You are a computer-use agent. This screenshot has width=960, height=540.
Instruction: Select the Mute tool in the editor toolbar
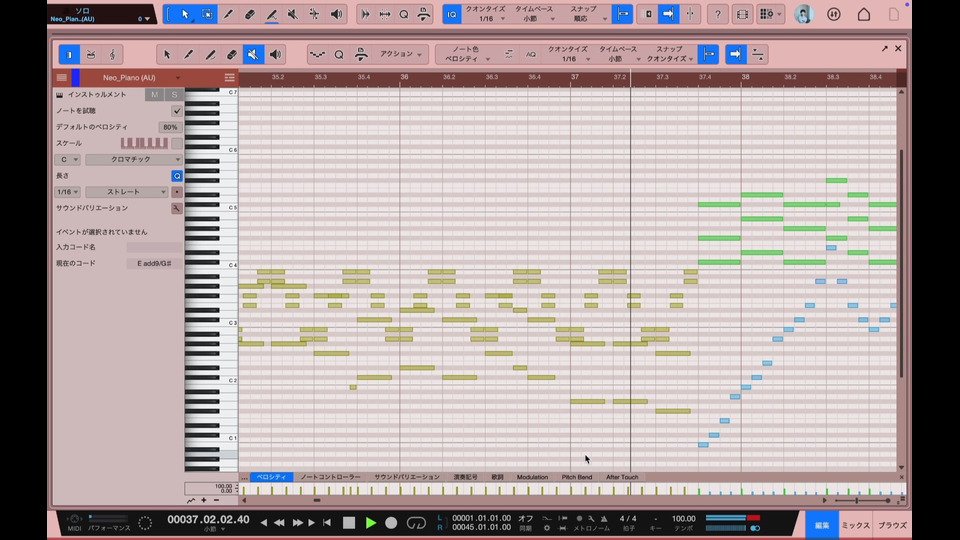coord(253,54)
